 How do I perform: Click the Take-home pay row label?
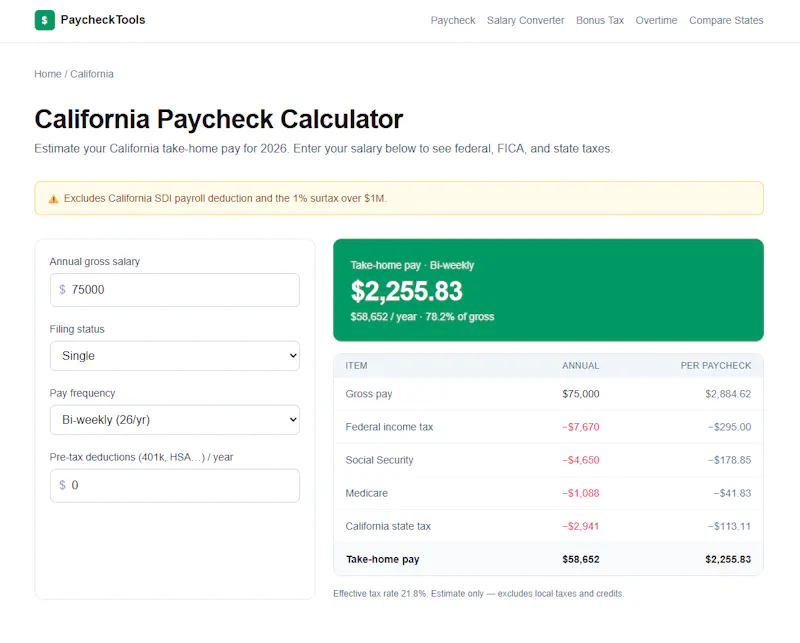pos(383,559)
